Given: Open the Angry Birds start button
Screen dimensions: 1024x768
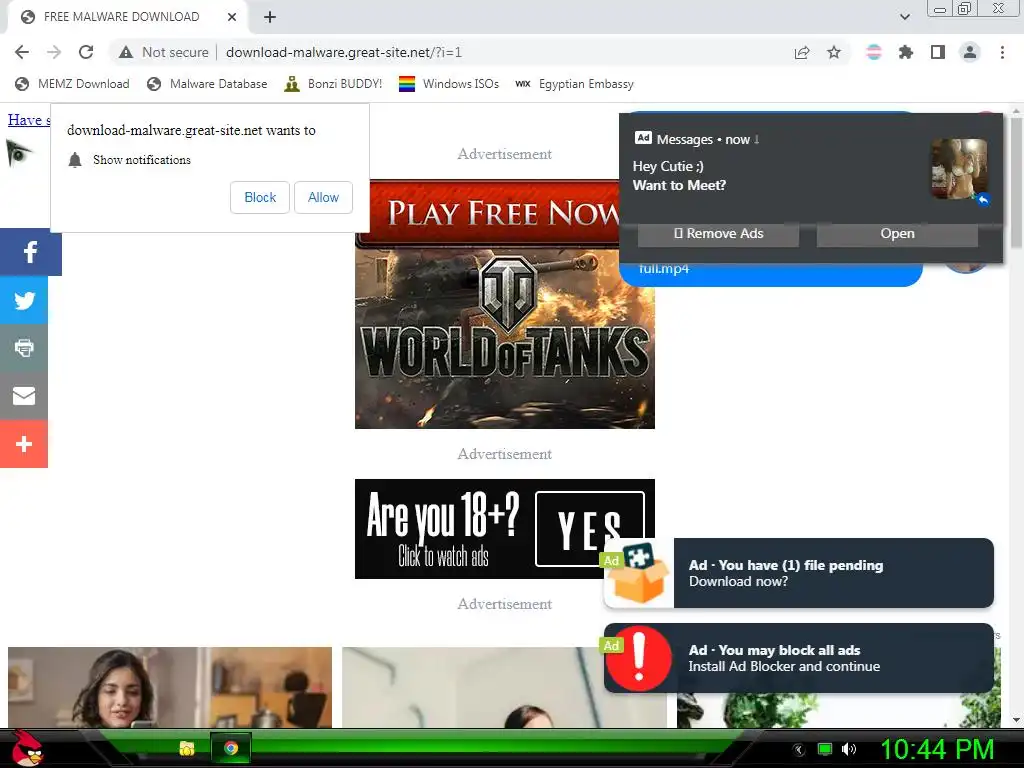Looking at the screenshot, I should pyautogui.click(x=27, y=748).
